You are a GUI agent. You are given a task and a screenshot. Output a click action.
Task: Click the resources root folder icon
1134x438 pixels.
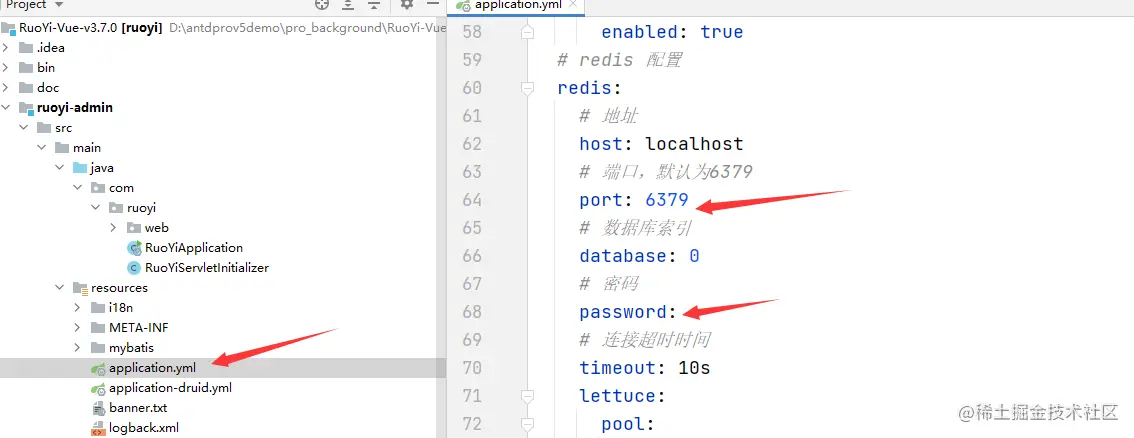click(x=80, y=288)
